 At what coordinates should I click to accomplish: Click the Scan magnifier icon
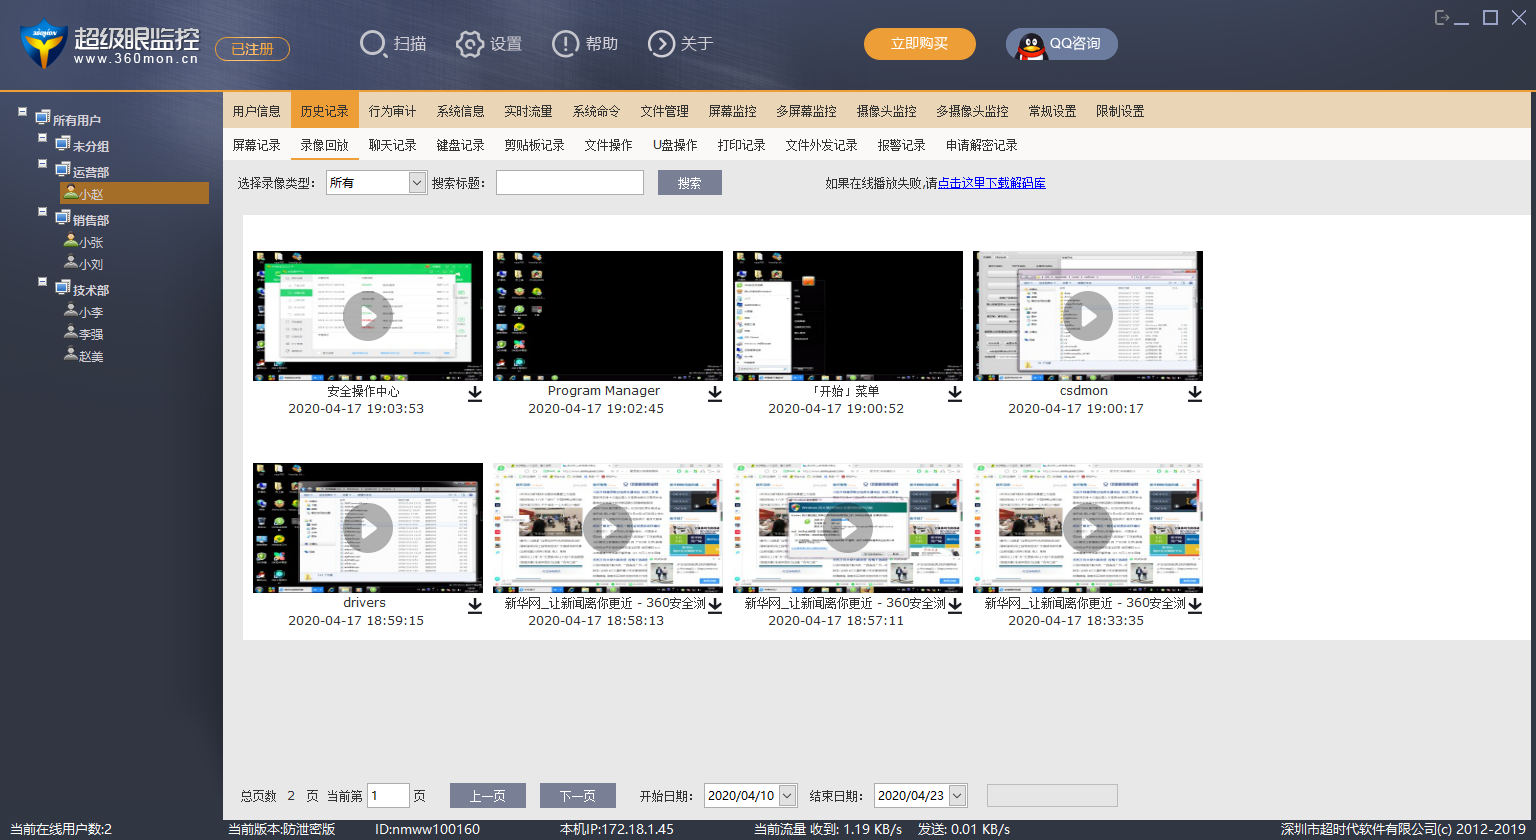373,44
